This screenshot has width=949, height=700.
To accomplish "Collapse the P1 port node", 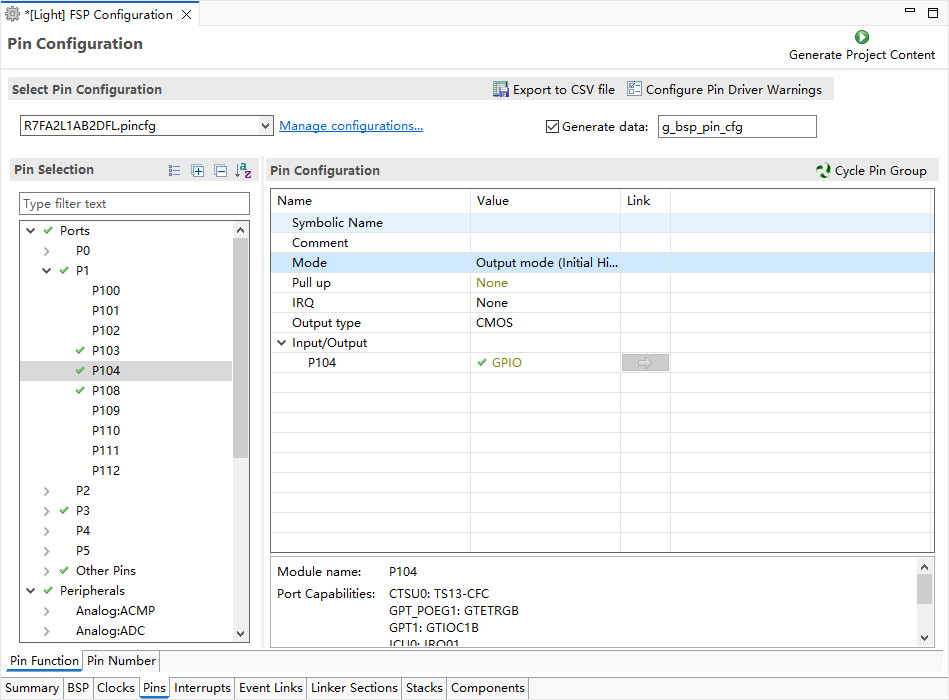I will tap(47, 270).
